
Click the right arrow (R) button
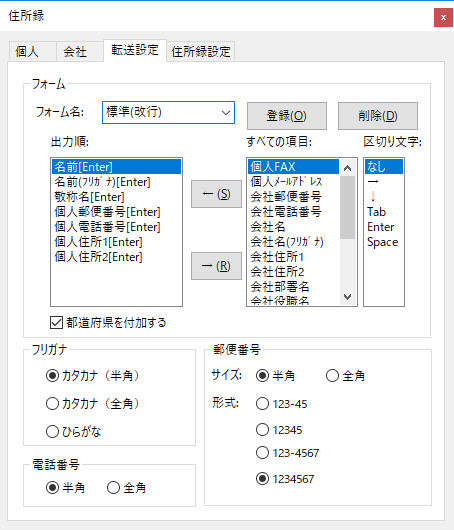click(x=216, y=266)
